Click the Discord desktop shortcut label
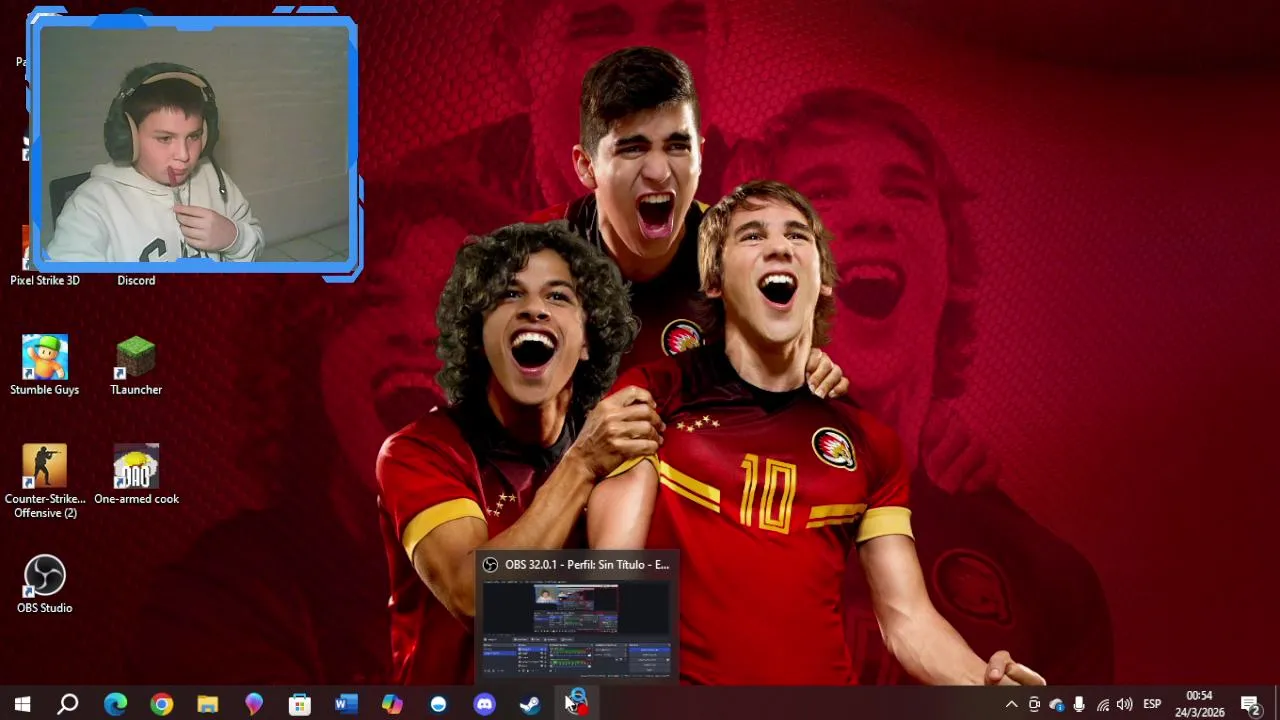Image resolution: width=1280 pixels, height=720 pixels. pyautogui.click(x=136, y=281)
